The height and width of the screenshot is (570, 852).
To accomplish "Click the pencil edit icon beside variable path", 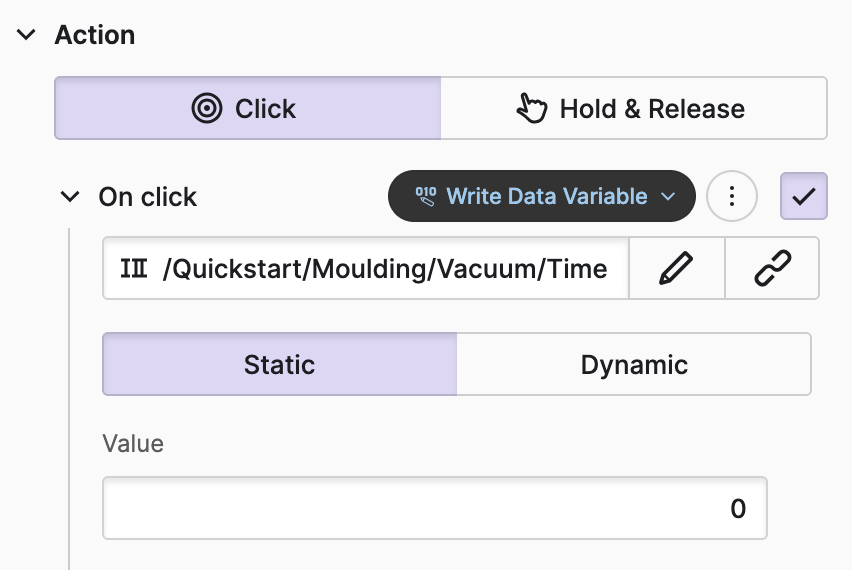I will pyautogui.click(x=676, y=268).
